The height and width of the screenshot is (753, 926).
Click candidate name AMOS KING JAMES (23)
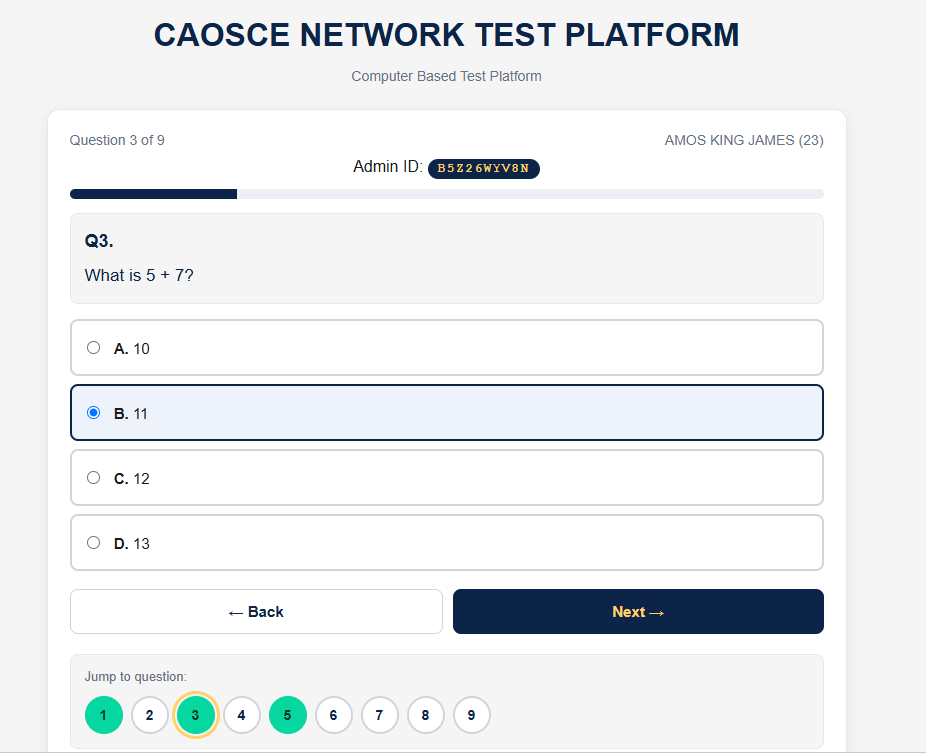(x=744, y=140)
